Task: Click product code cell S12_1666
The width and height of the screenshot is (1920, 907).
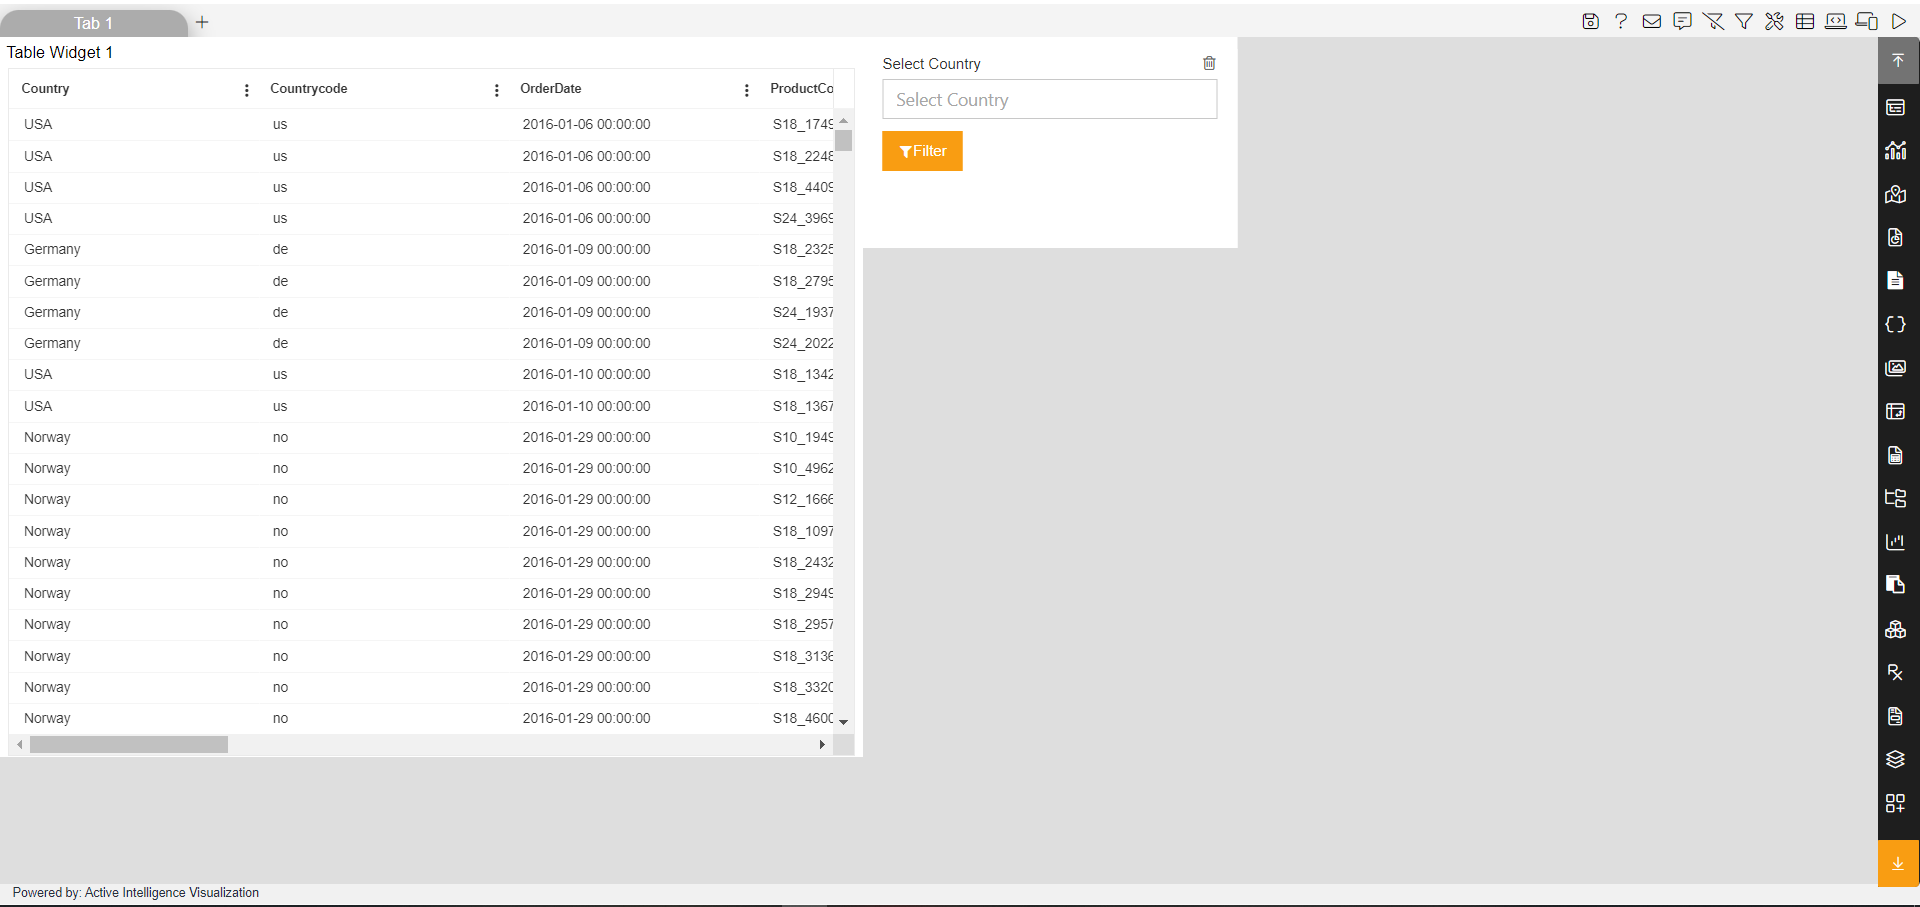Action: coord(803,499)
